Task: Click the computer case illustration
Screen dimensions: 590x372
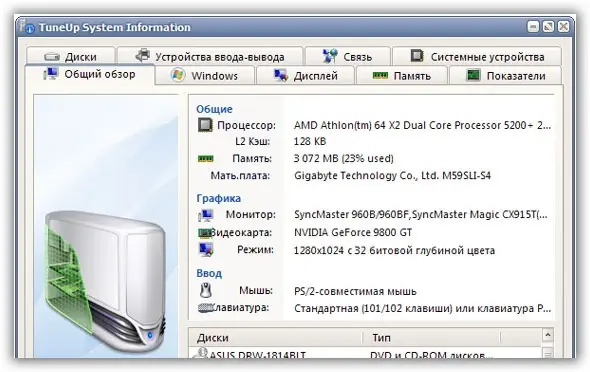Action: click(x=105, y=280)
